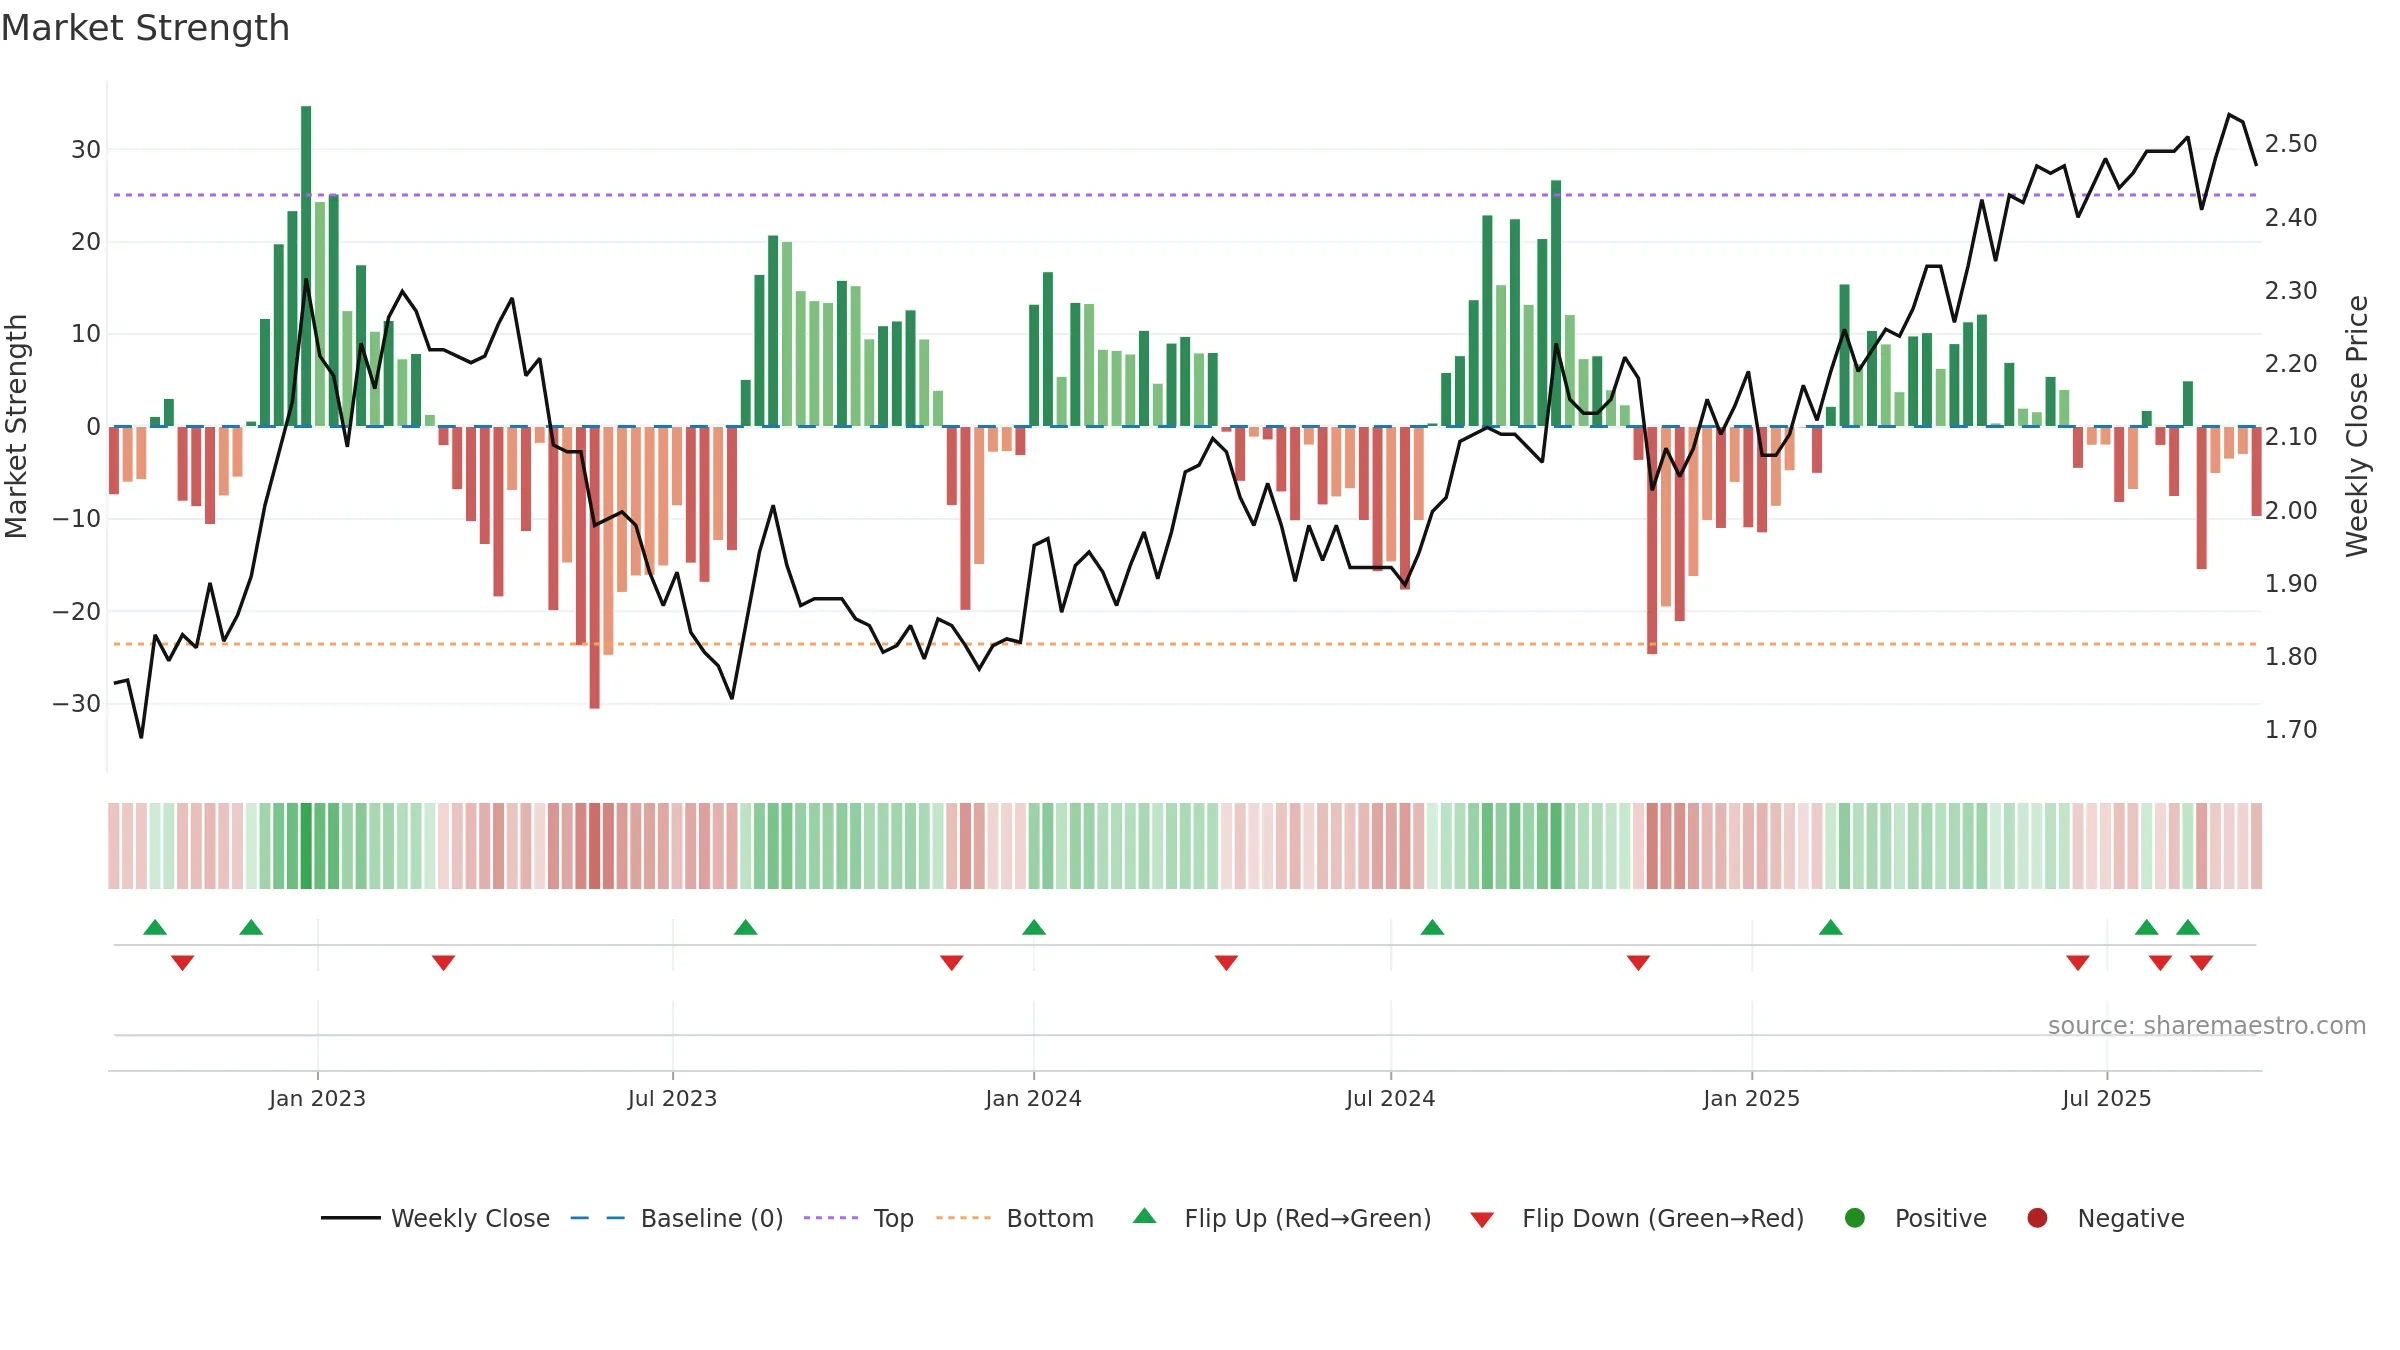Screen dimensions: 2400x1350
Task: Click the first red flip-down marker on the left
Action: point(182,963)
